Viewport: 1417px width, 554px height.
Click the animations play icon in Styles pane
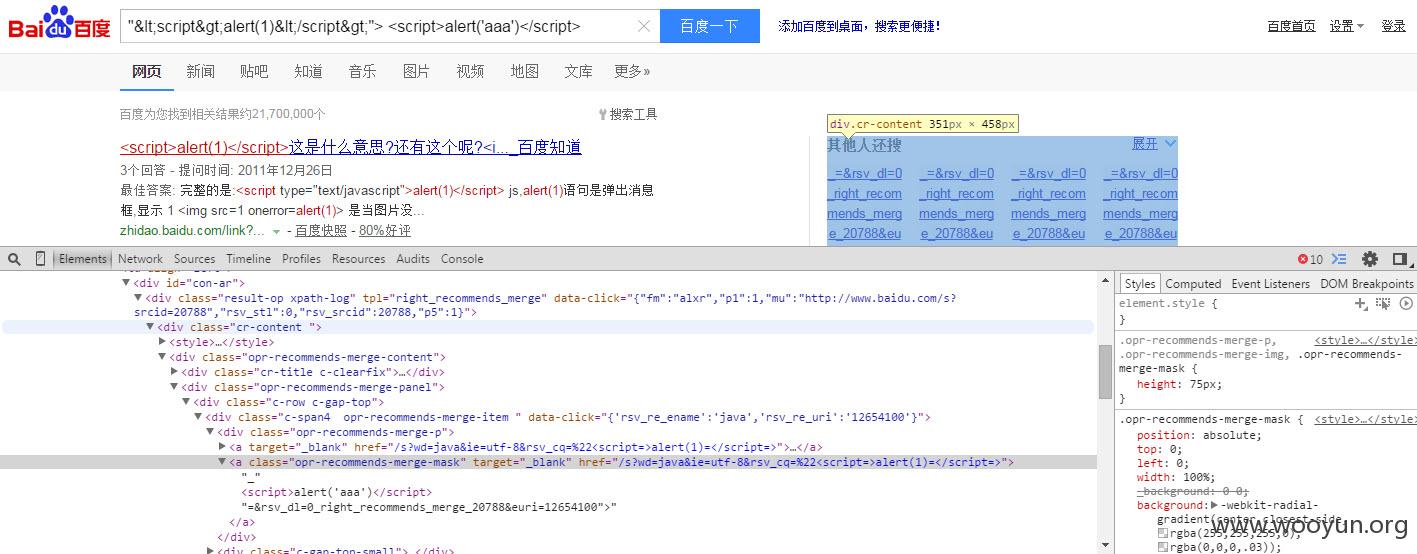pos(1406,303)
